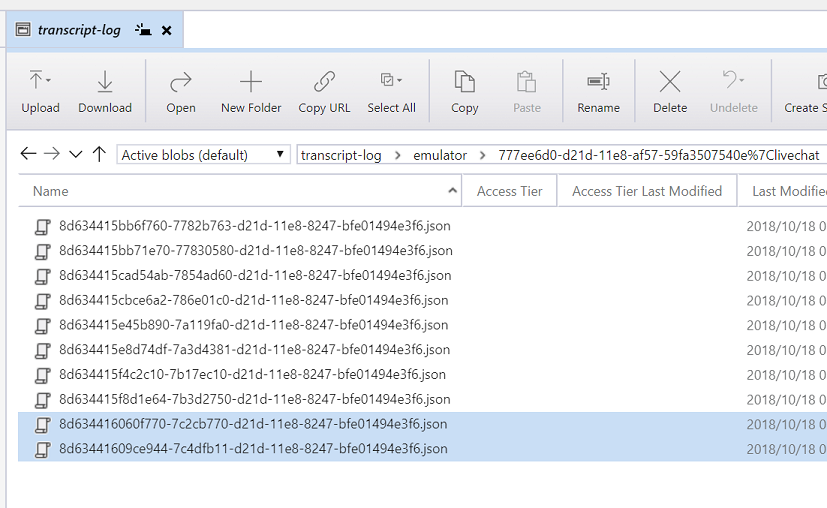Navigate back with the left arrow

tap(28, 154)
